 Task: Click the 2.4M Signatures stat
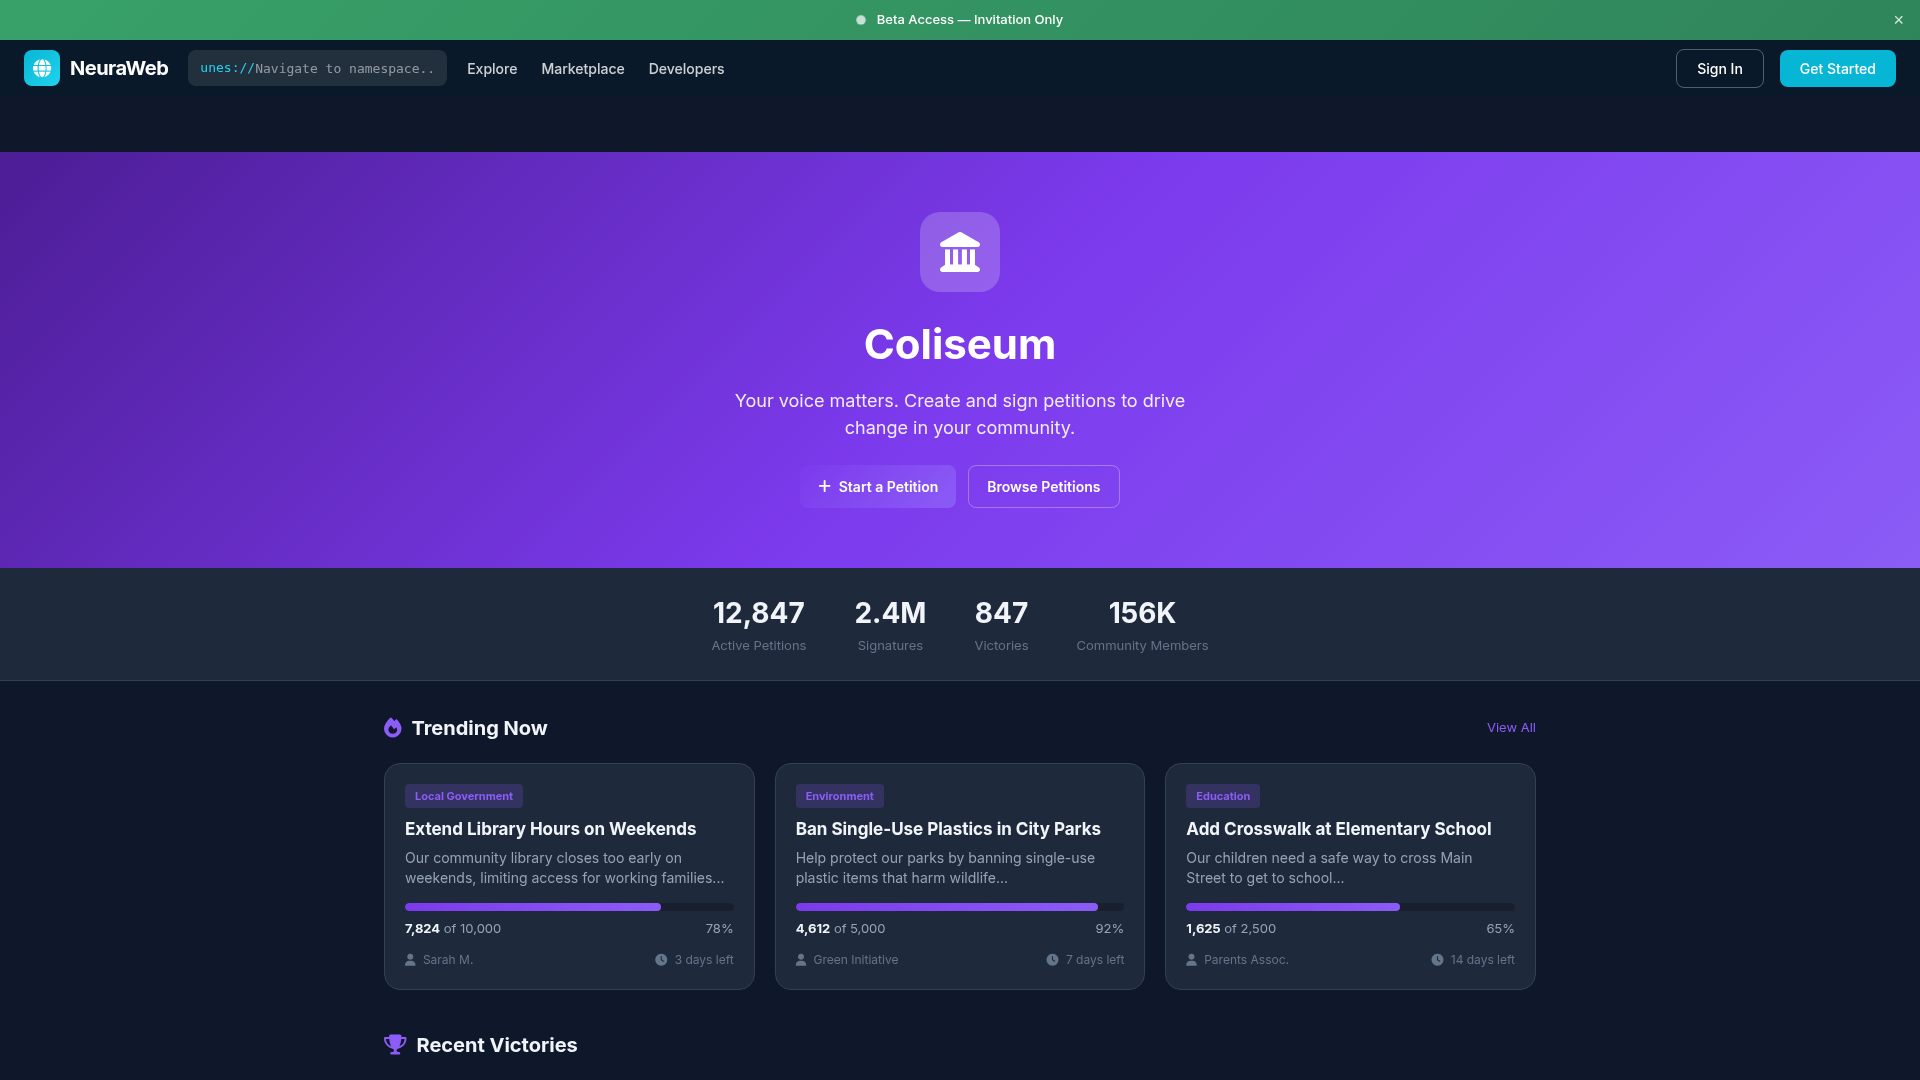pos(890,625)
